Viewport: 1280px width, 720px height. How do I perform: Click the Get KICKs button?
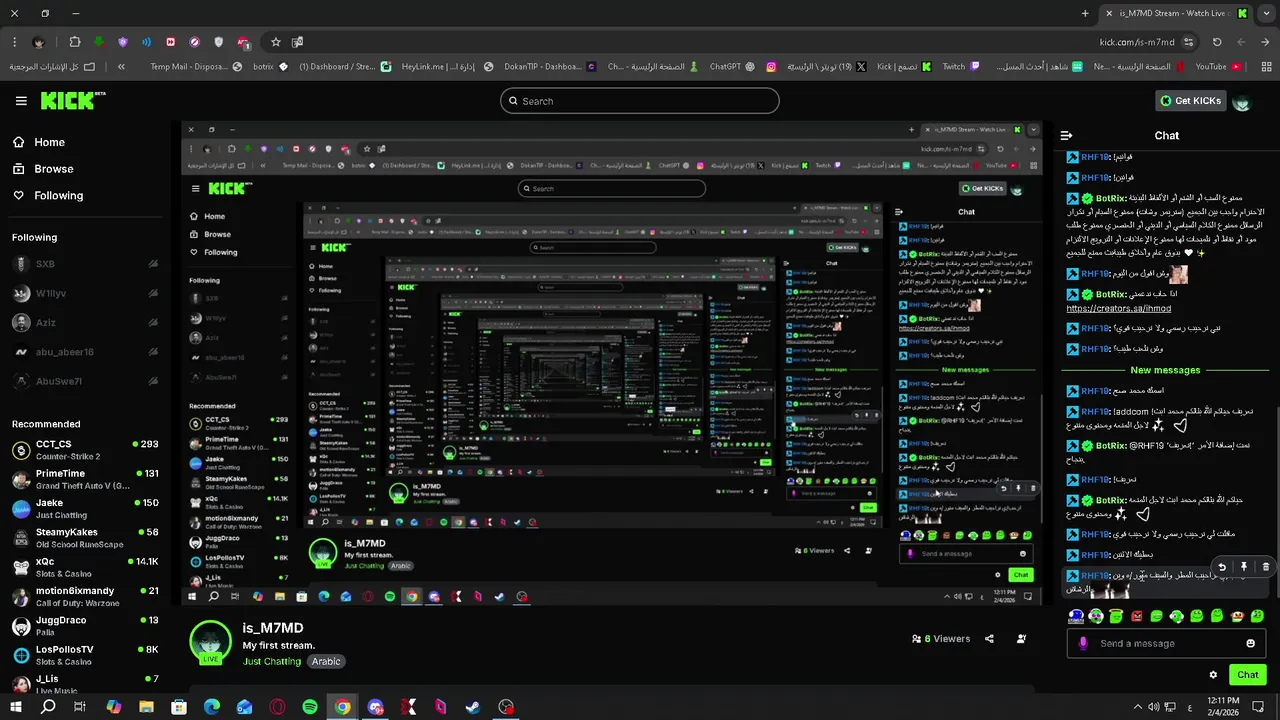(1190, 101)
